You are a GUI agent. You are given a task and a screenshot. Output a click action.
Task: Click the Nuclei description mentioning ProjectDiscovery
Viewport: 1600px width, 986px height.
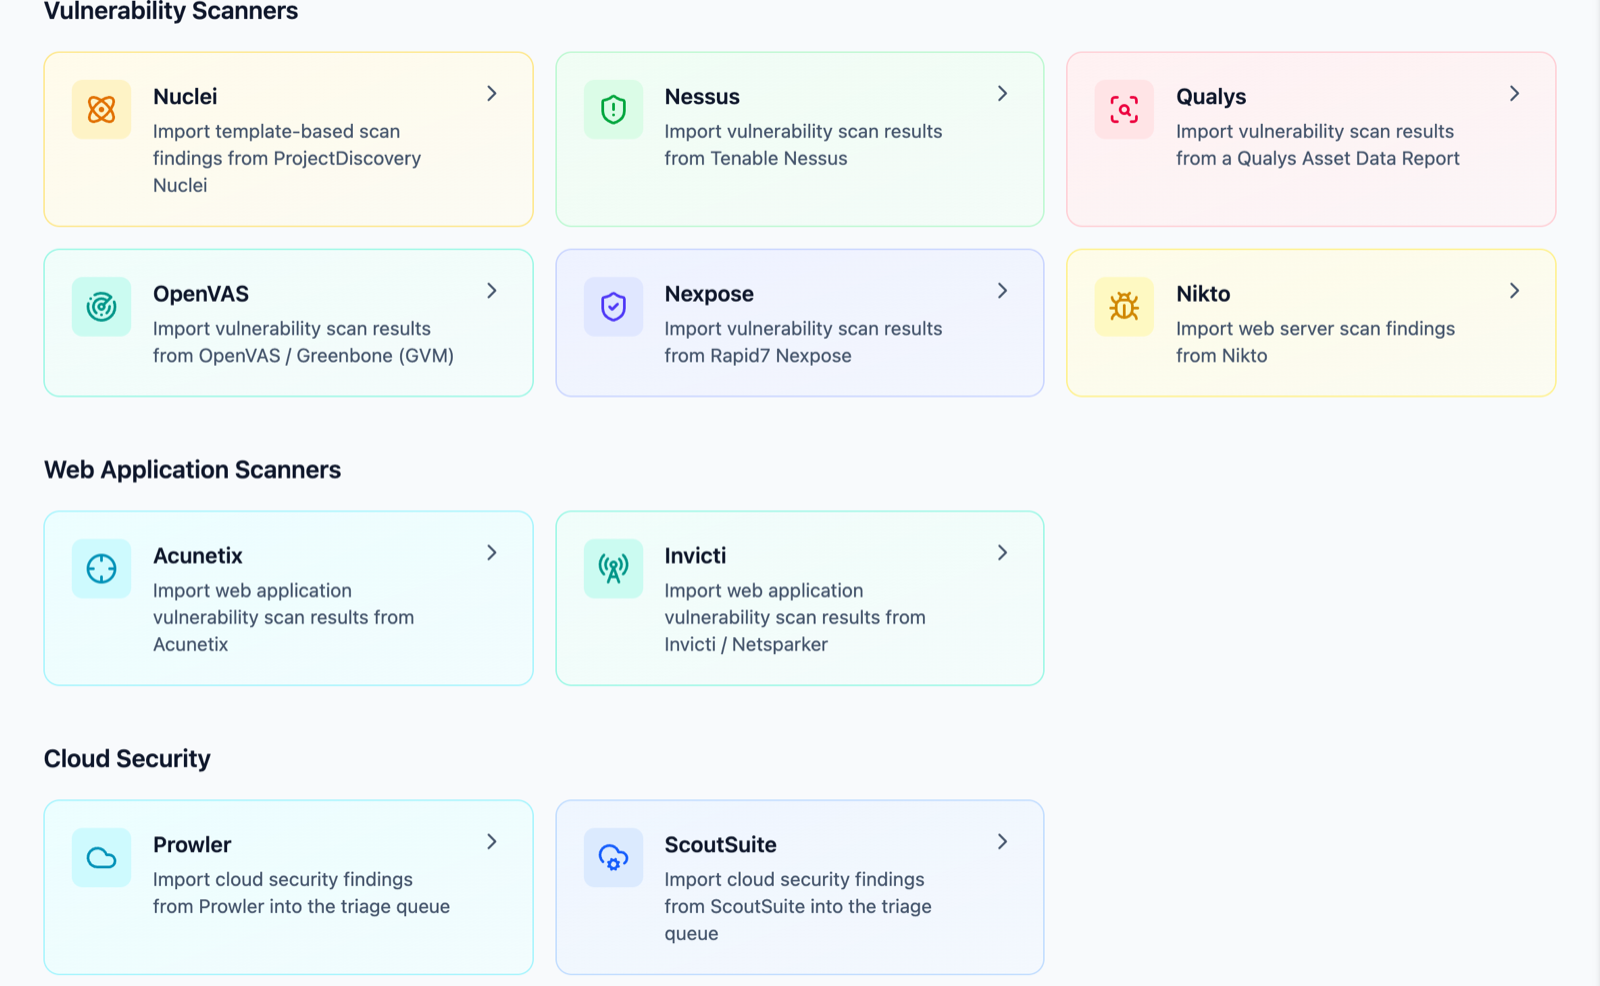[287, 158]
